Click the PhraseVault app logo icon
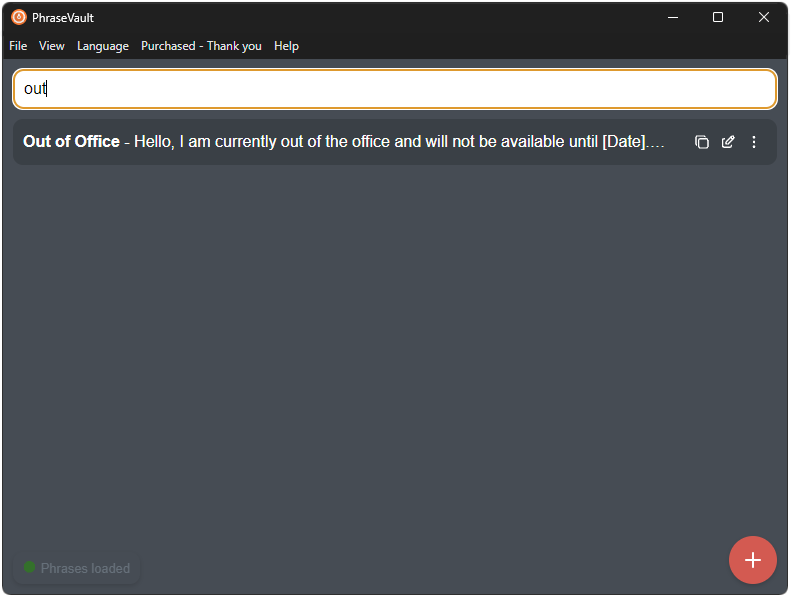 [x=19, y=17]
